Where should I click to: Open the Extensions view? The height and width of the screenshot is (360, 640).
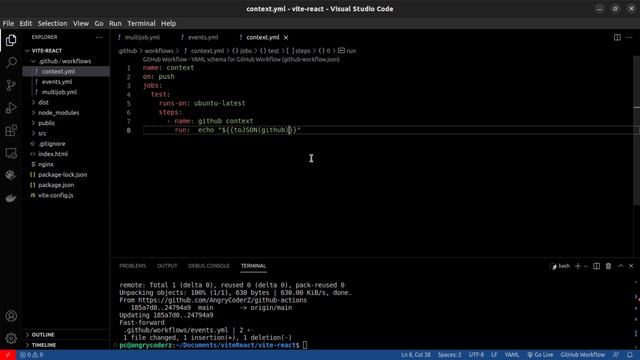tap(11, 130)
